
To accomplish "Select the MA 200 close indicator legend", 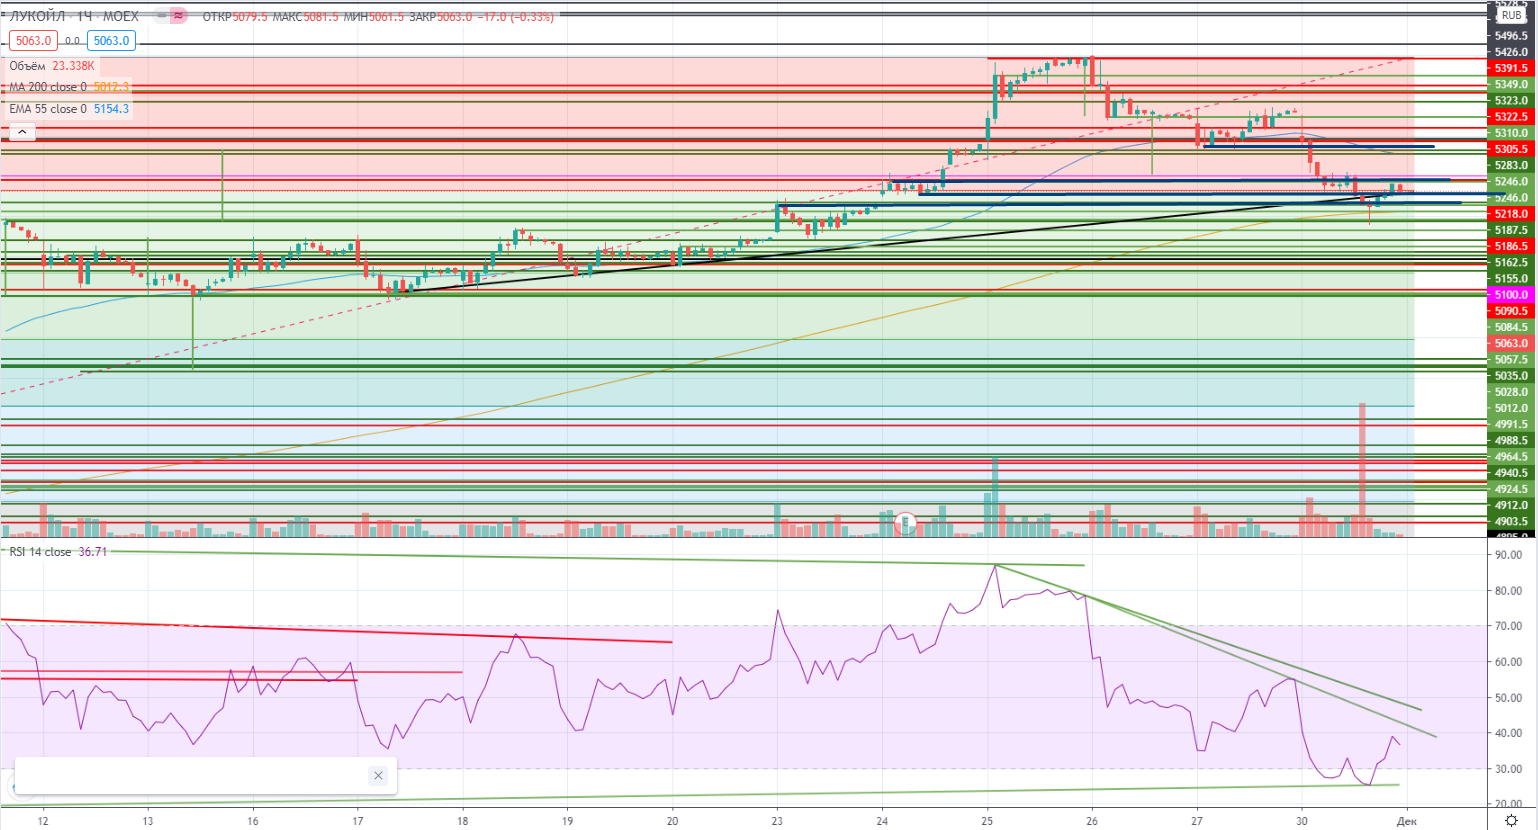I will coord(48,87).
